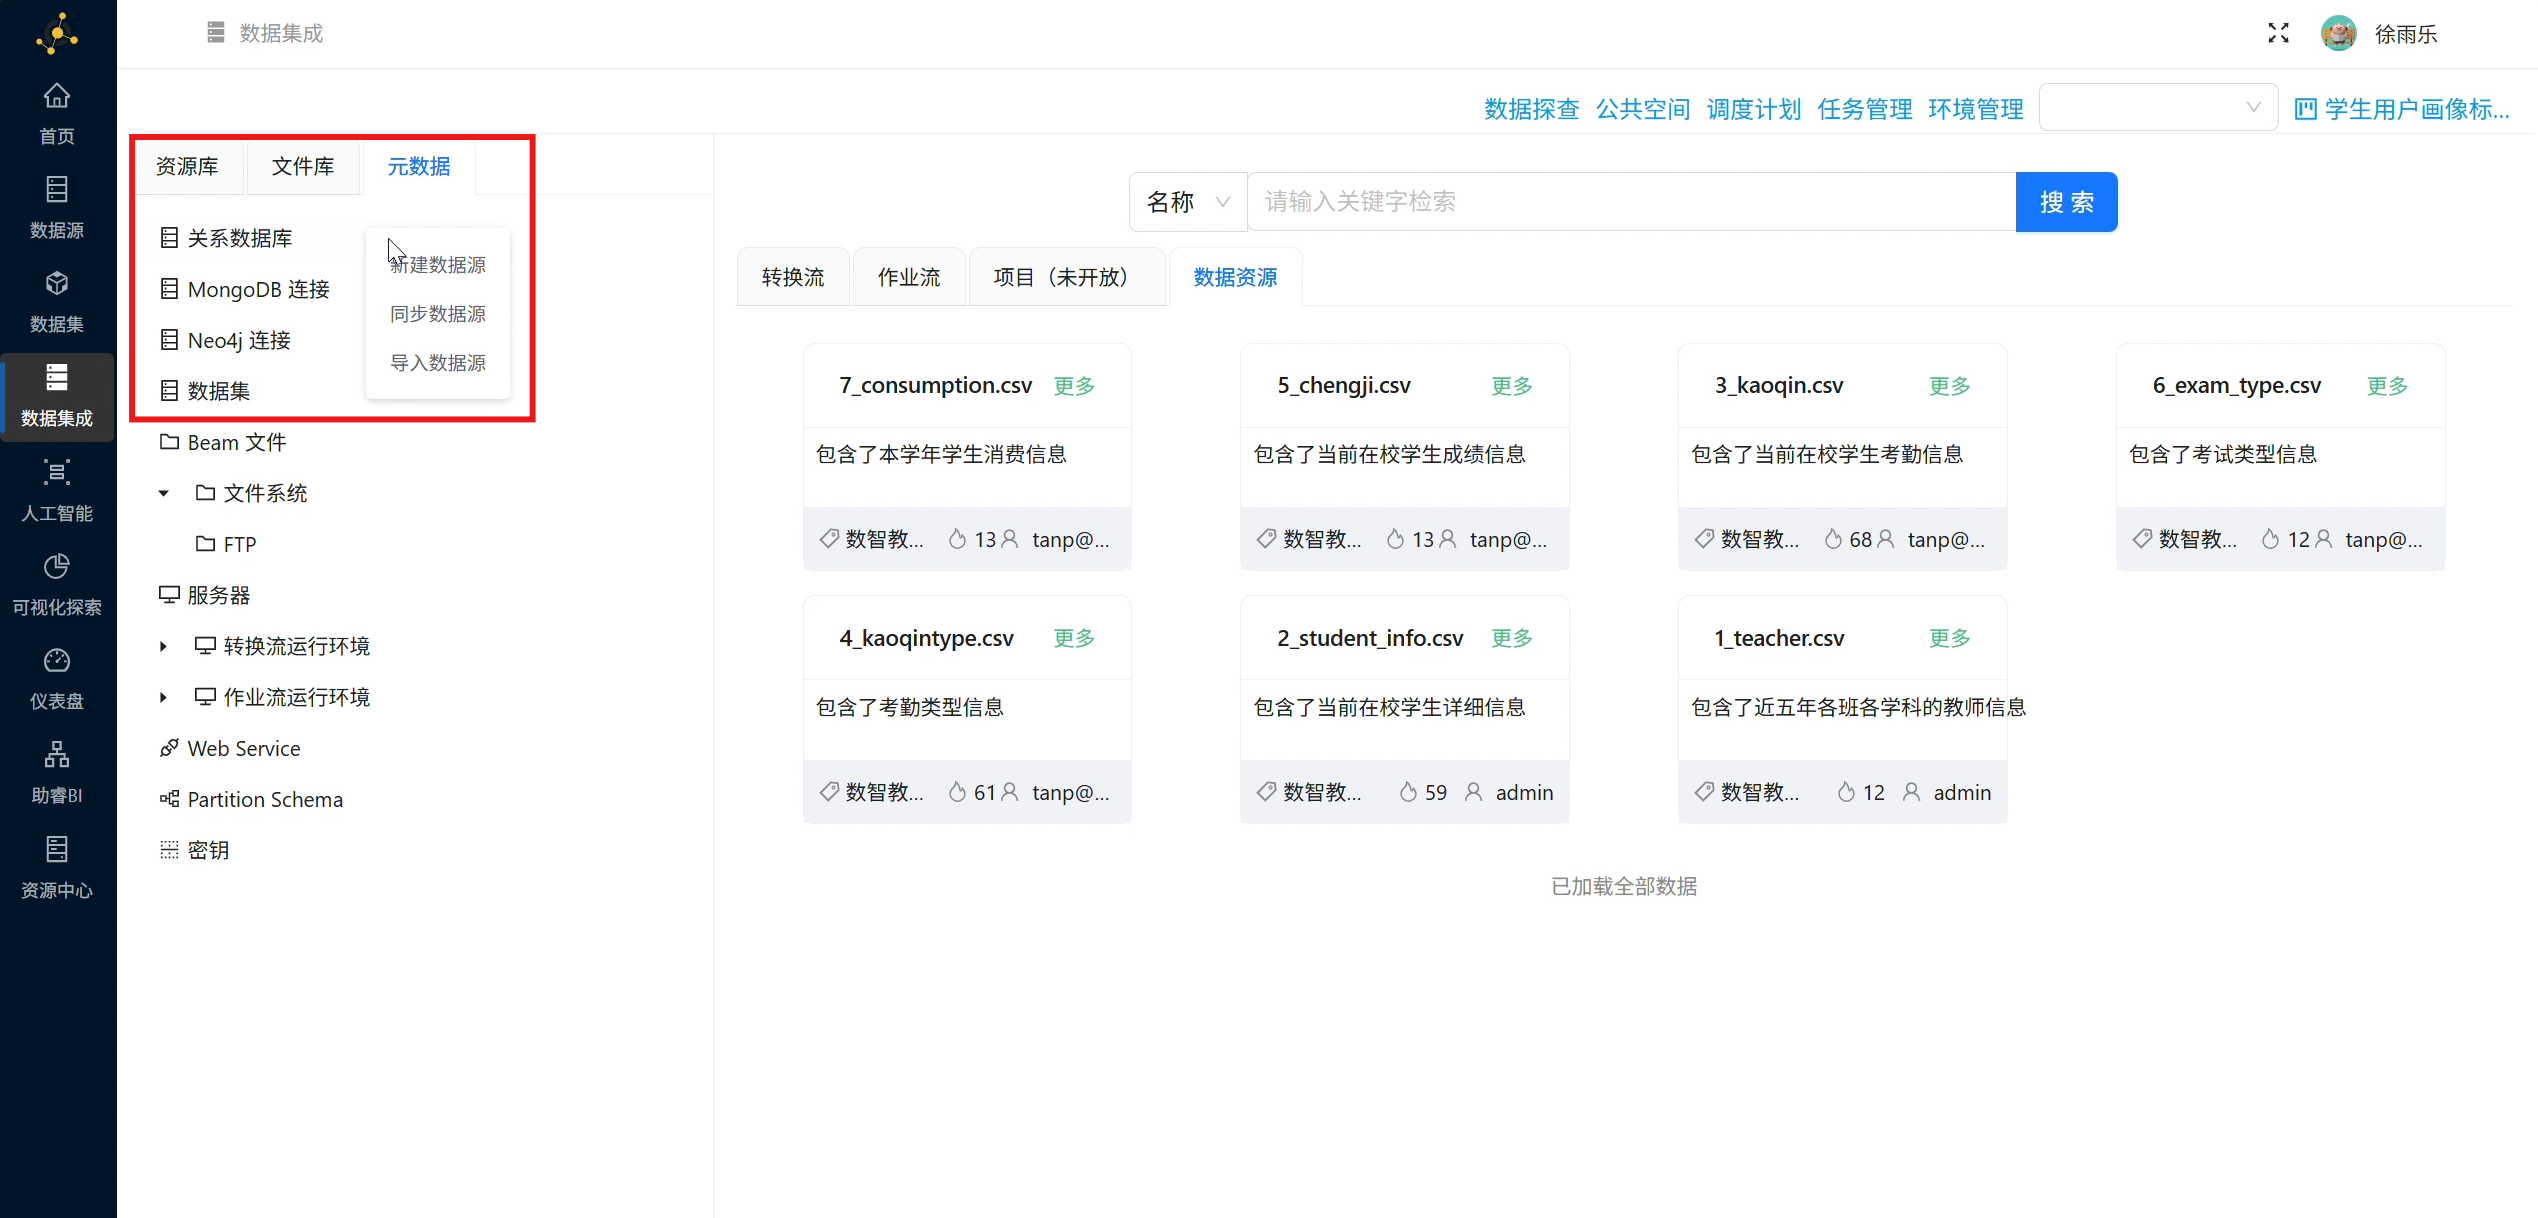This screenshot has width=2538, height=1218.
Task: Click the flame icon on 3_kaoqin.csv card
Action: coord(1833,539)
